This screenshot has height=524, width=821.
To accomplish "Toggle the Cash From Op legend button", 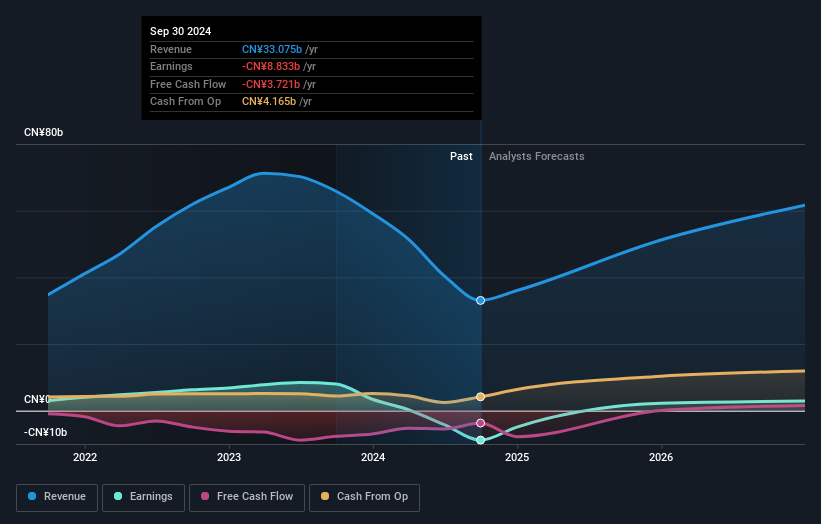I will [364, 497].
